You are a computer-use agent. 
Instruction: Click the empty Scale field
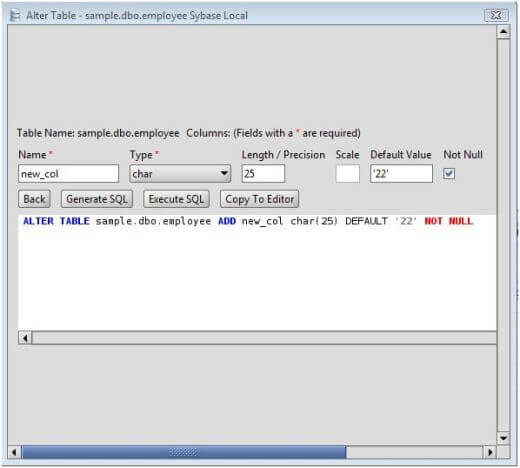pos(348,174)
